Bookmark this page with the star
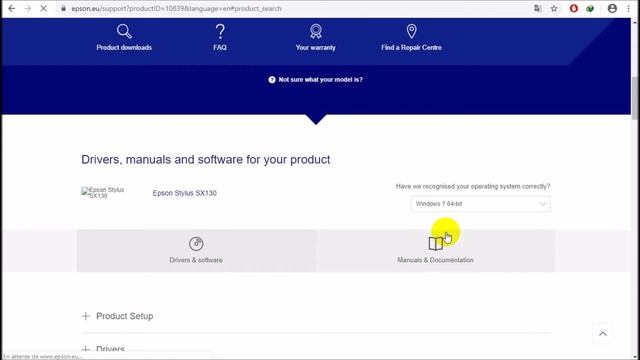 pyautogui.click(x=554, y=8)
